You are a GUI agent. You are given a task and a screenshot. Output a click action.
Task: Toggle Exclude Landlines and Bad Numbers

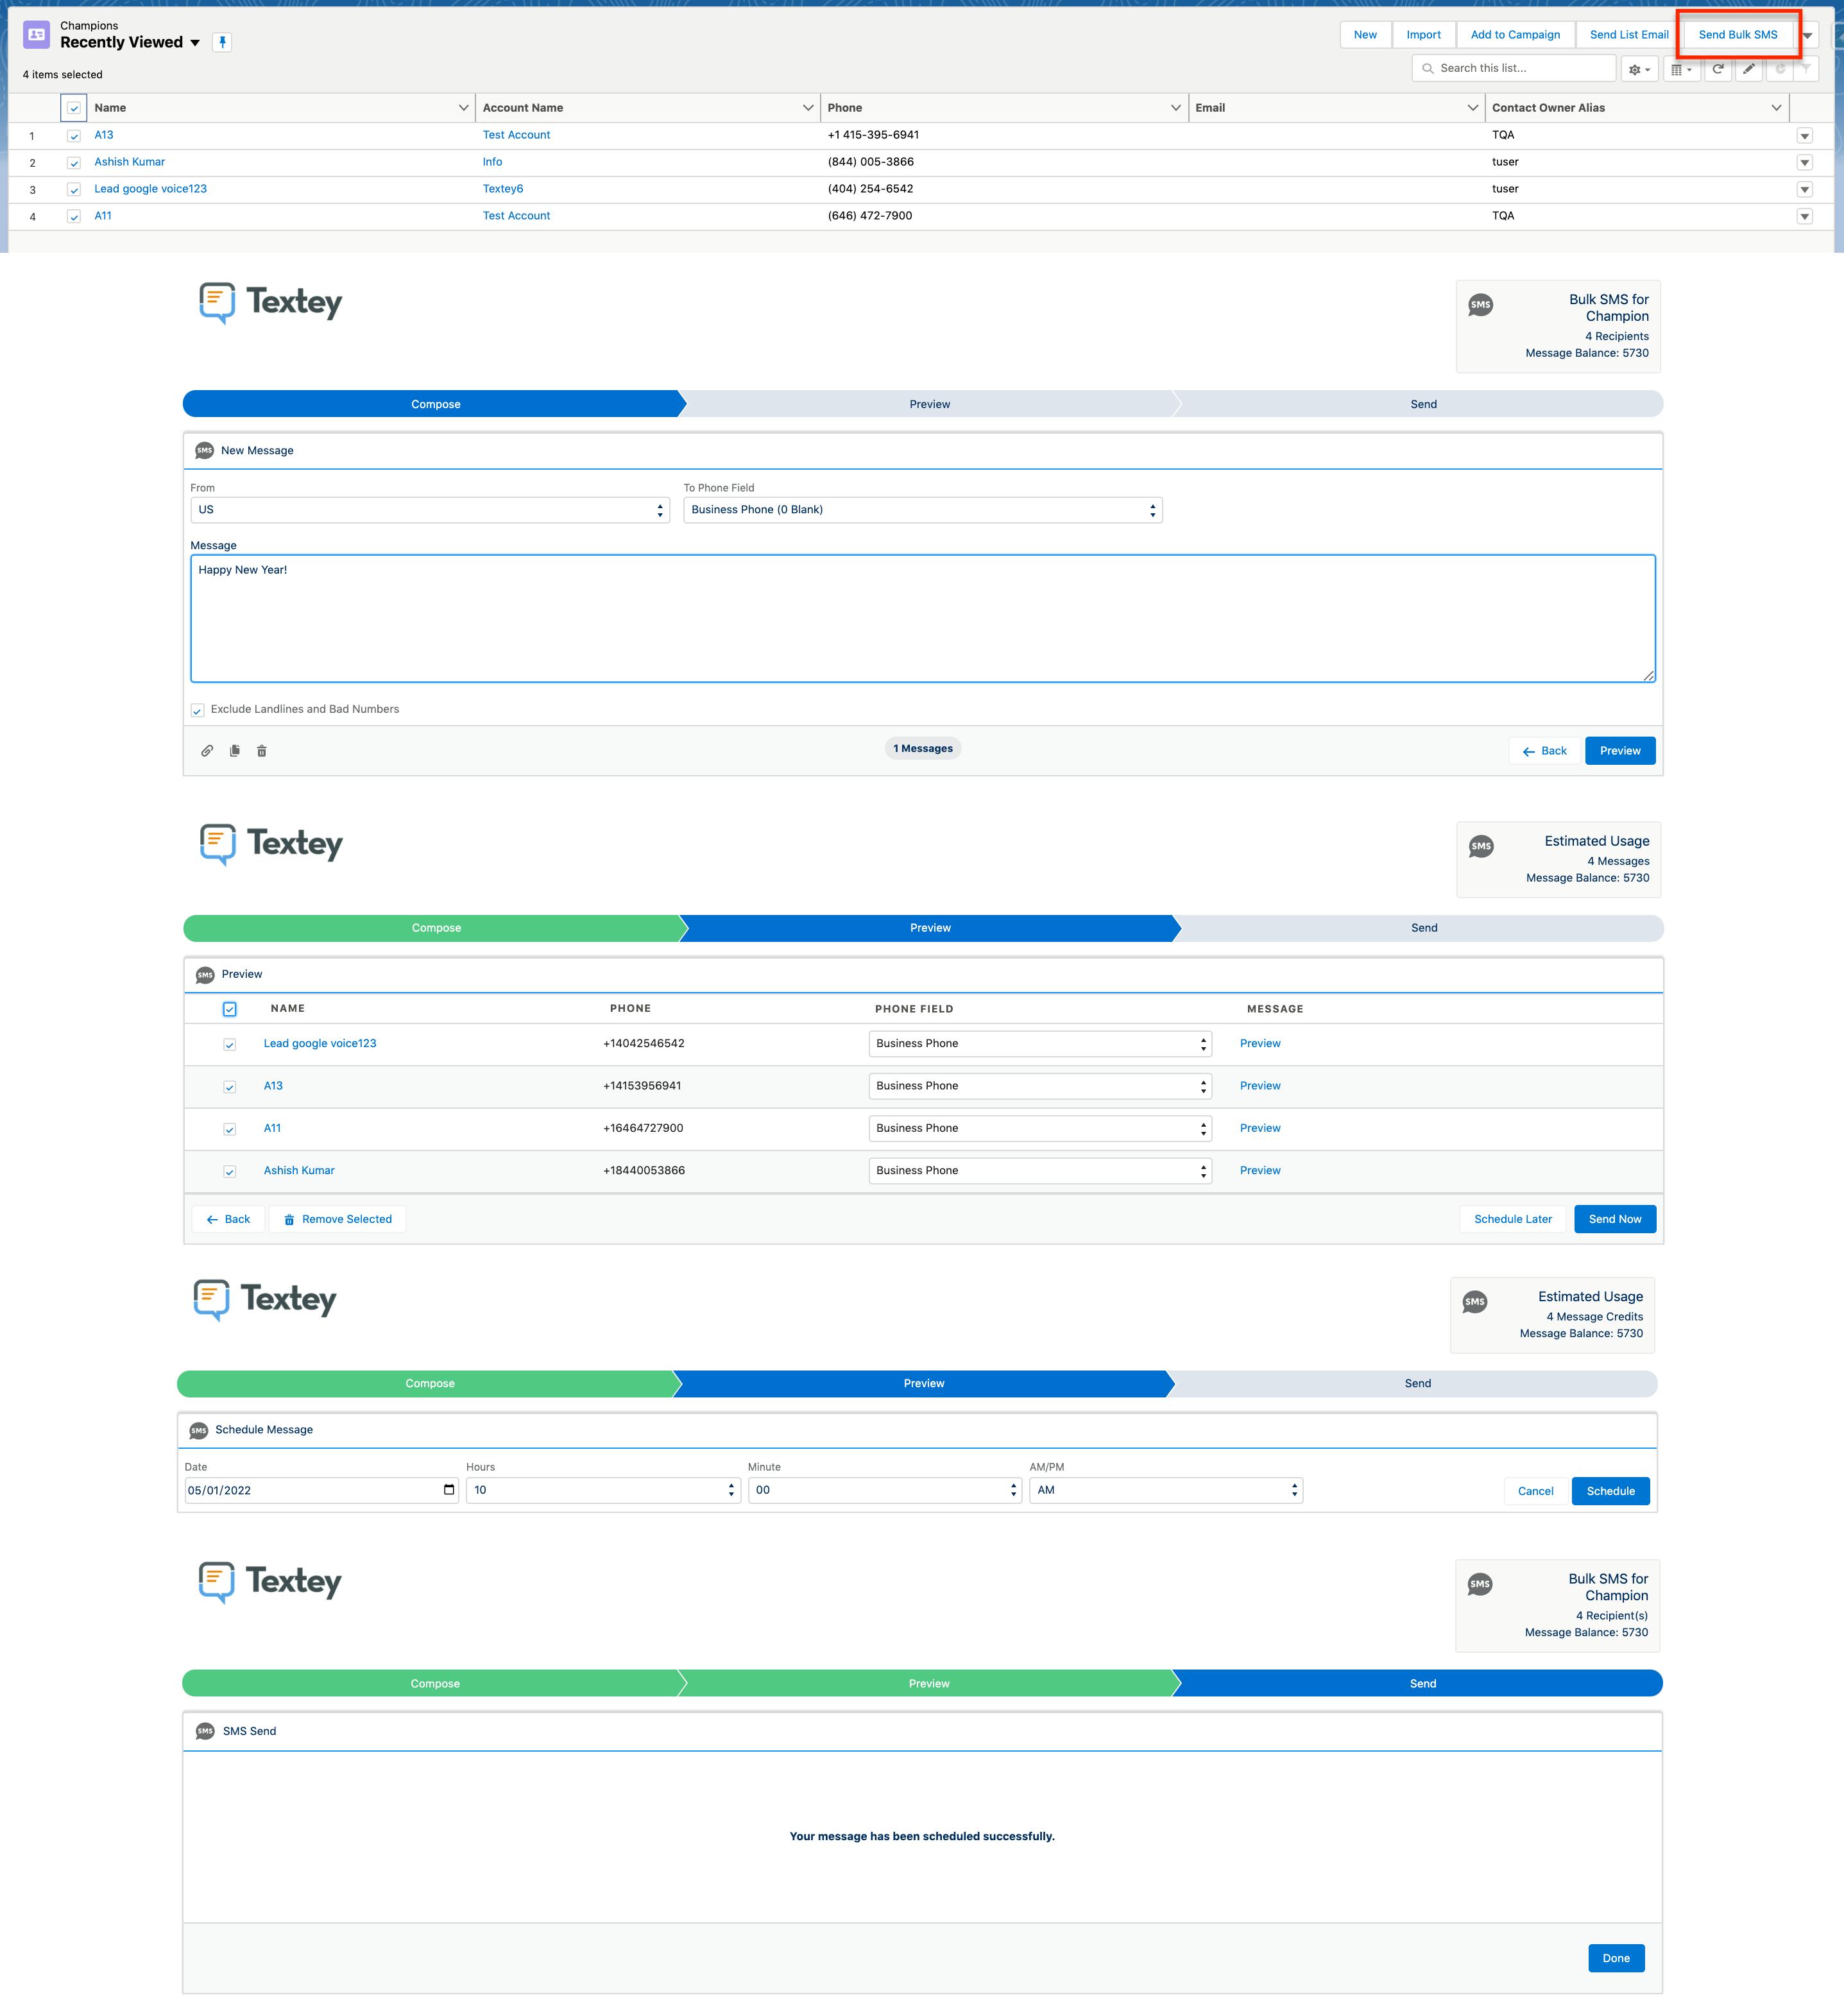(x=197, y=710)
